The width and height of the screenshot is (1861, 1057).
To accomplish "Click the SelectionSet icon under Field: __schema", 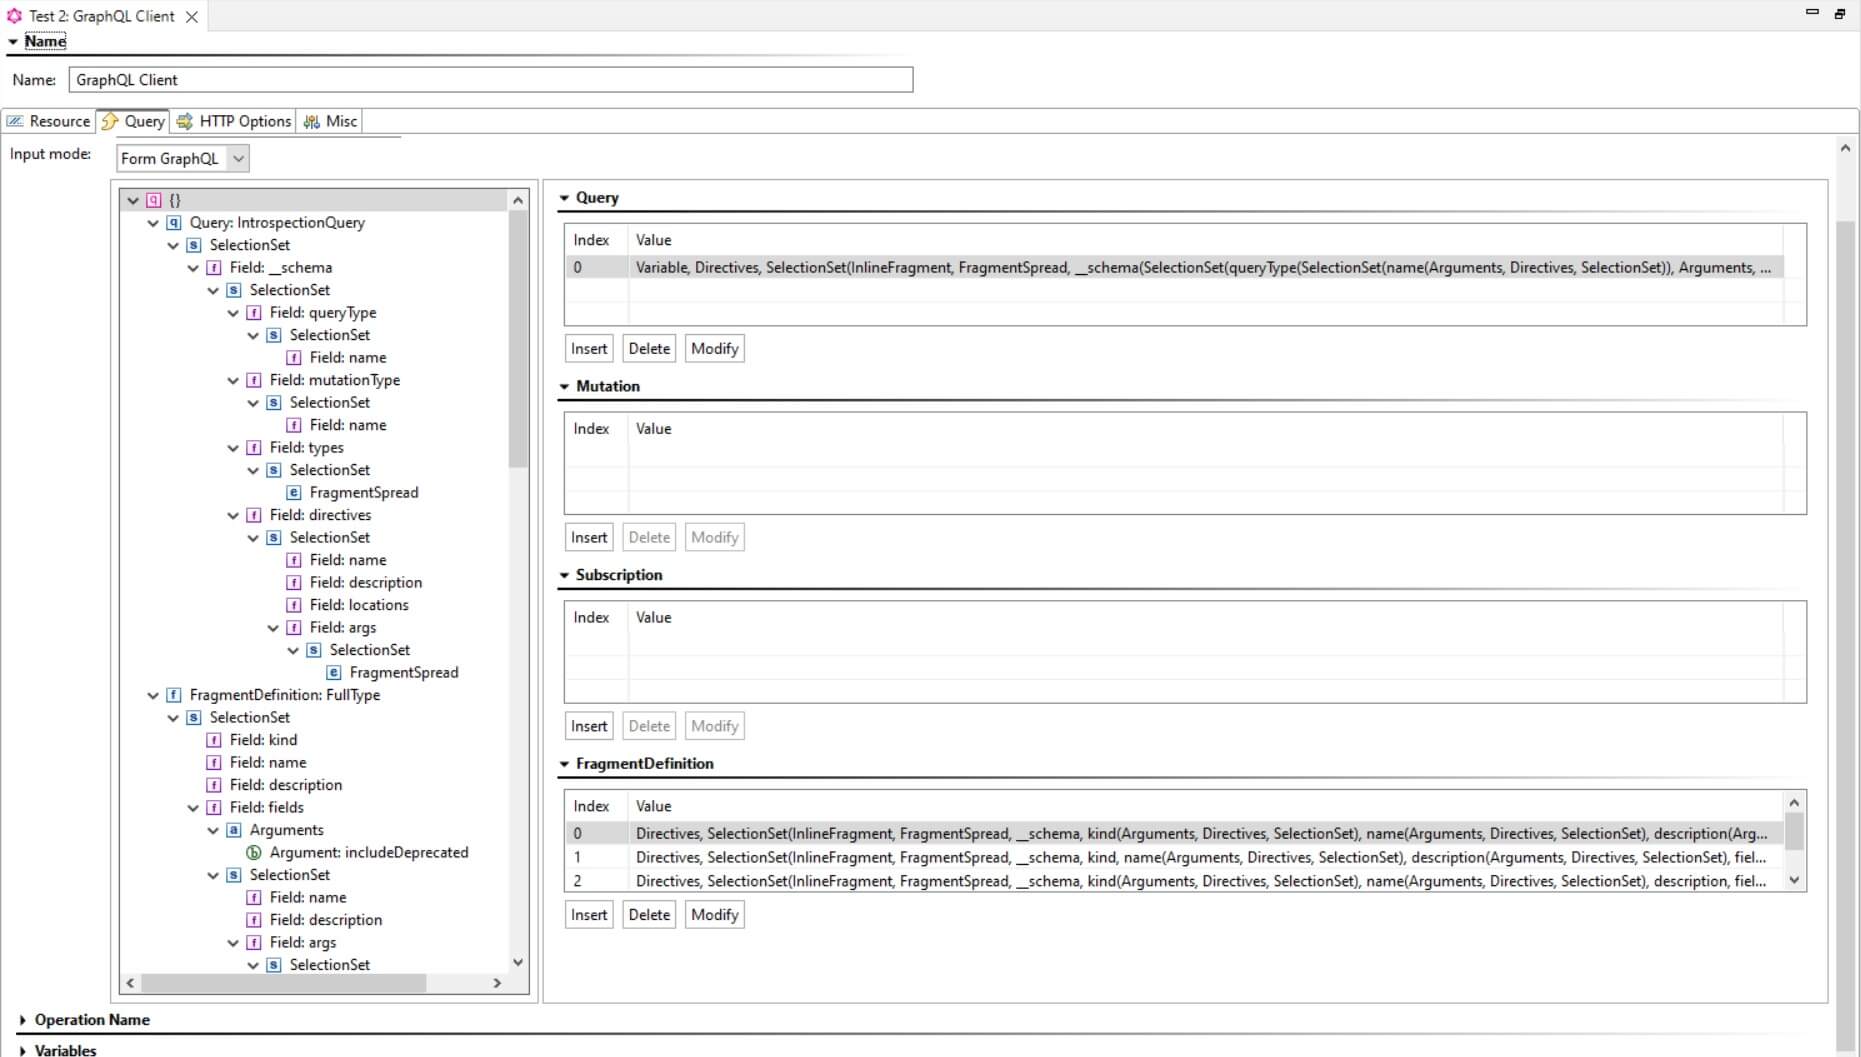I will [x=233, y=290].
